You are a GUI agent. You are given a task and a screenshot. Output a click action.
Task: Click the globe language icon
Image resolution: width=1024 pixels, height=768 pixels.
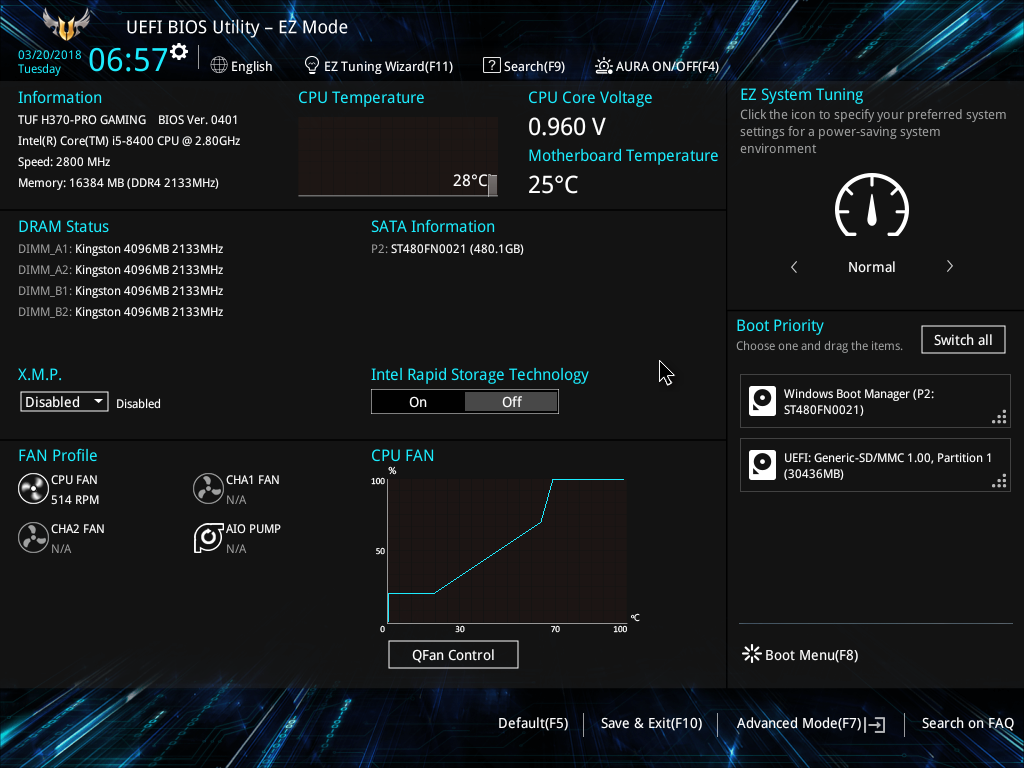point(219,65)
